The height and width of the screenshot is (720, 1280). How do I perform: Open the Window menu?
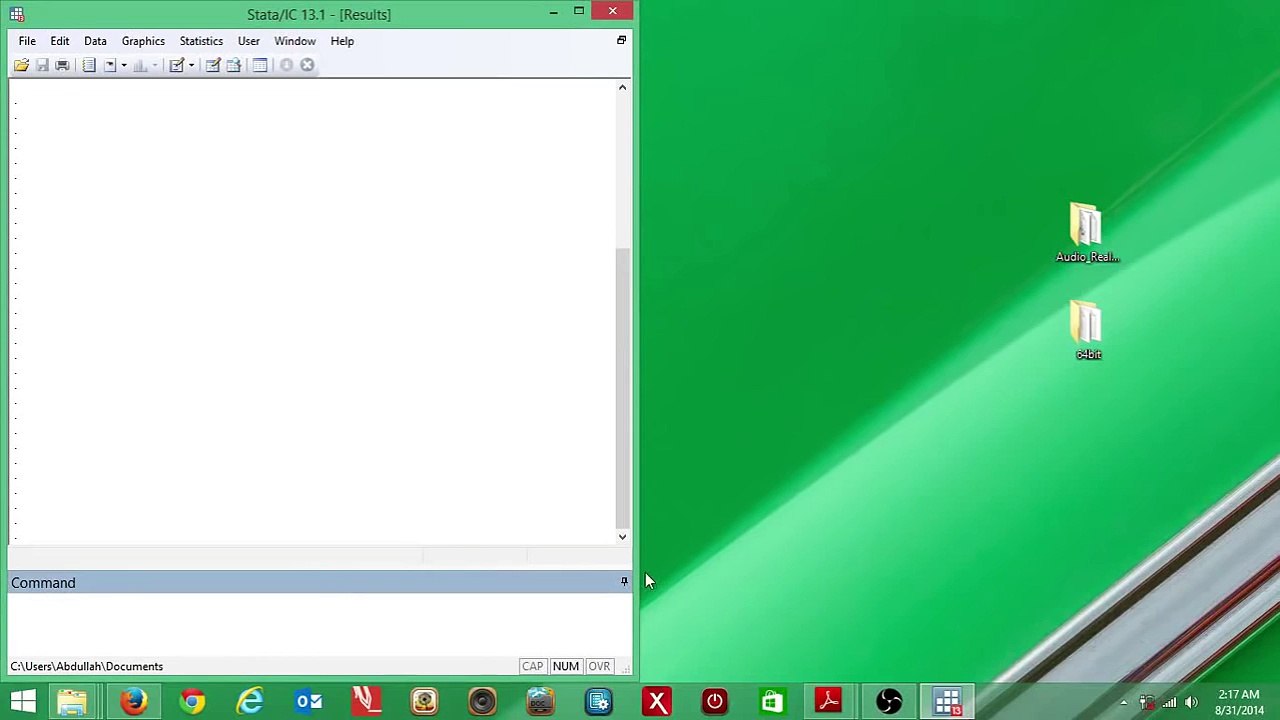(295, 41)
